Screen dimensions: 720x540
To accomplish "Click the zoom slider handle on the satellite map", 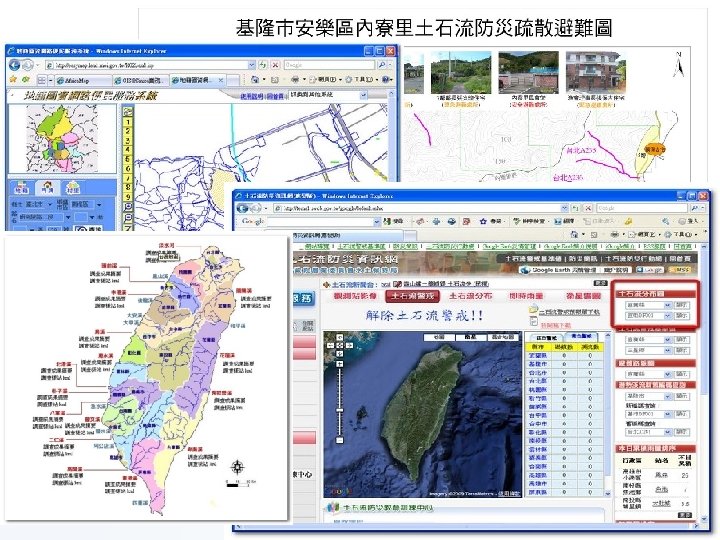I will 340,410.
